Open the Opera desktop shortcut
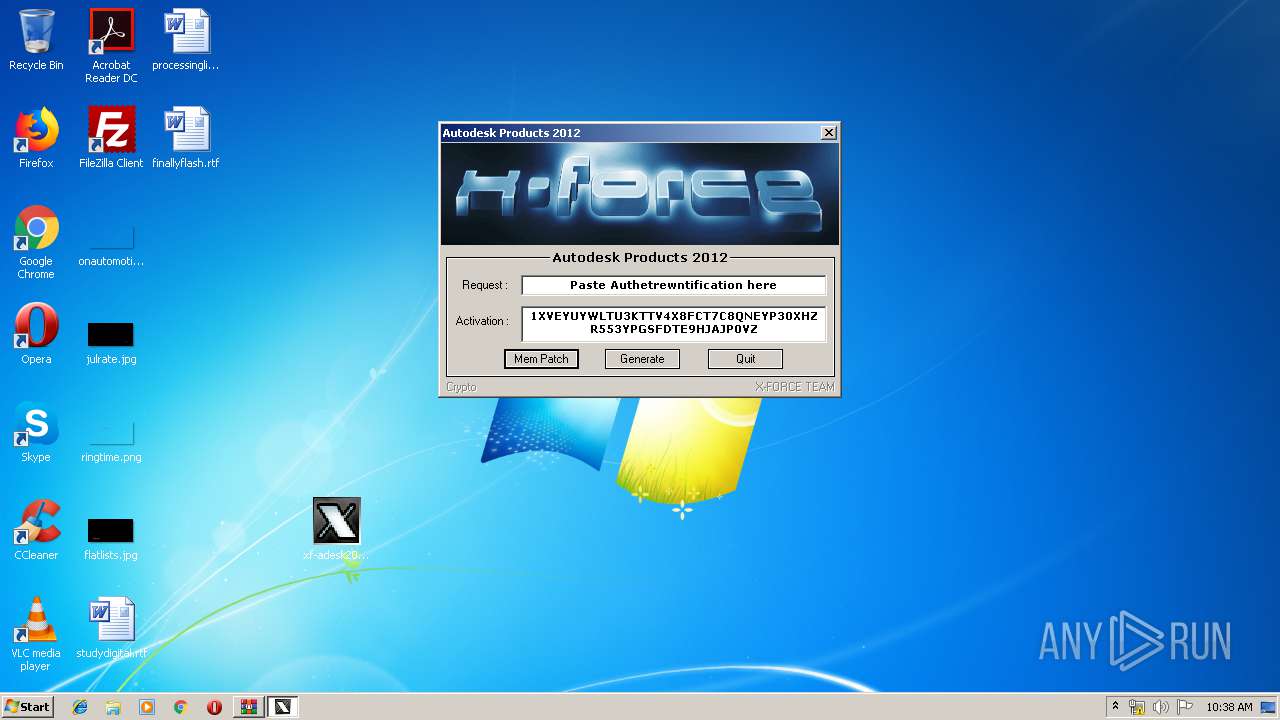The height and width of the screenshot is (720, 1280). coord(36,334)
